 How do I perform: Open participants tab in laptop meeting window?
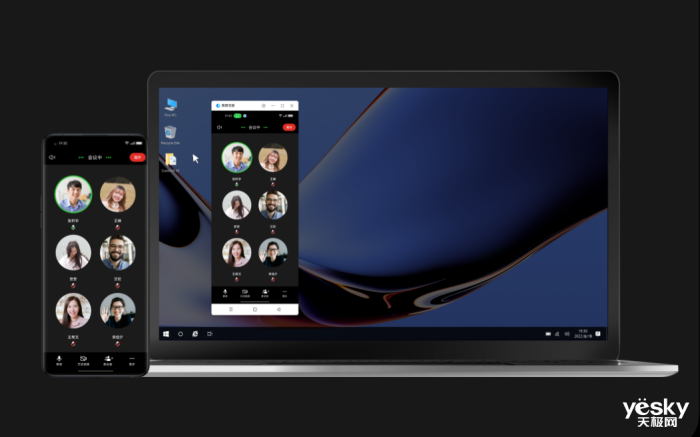point(265,292)
